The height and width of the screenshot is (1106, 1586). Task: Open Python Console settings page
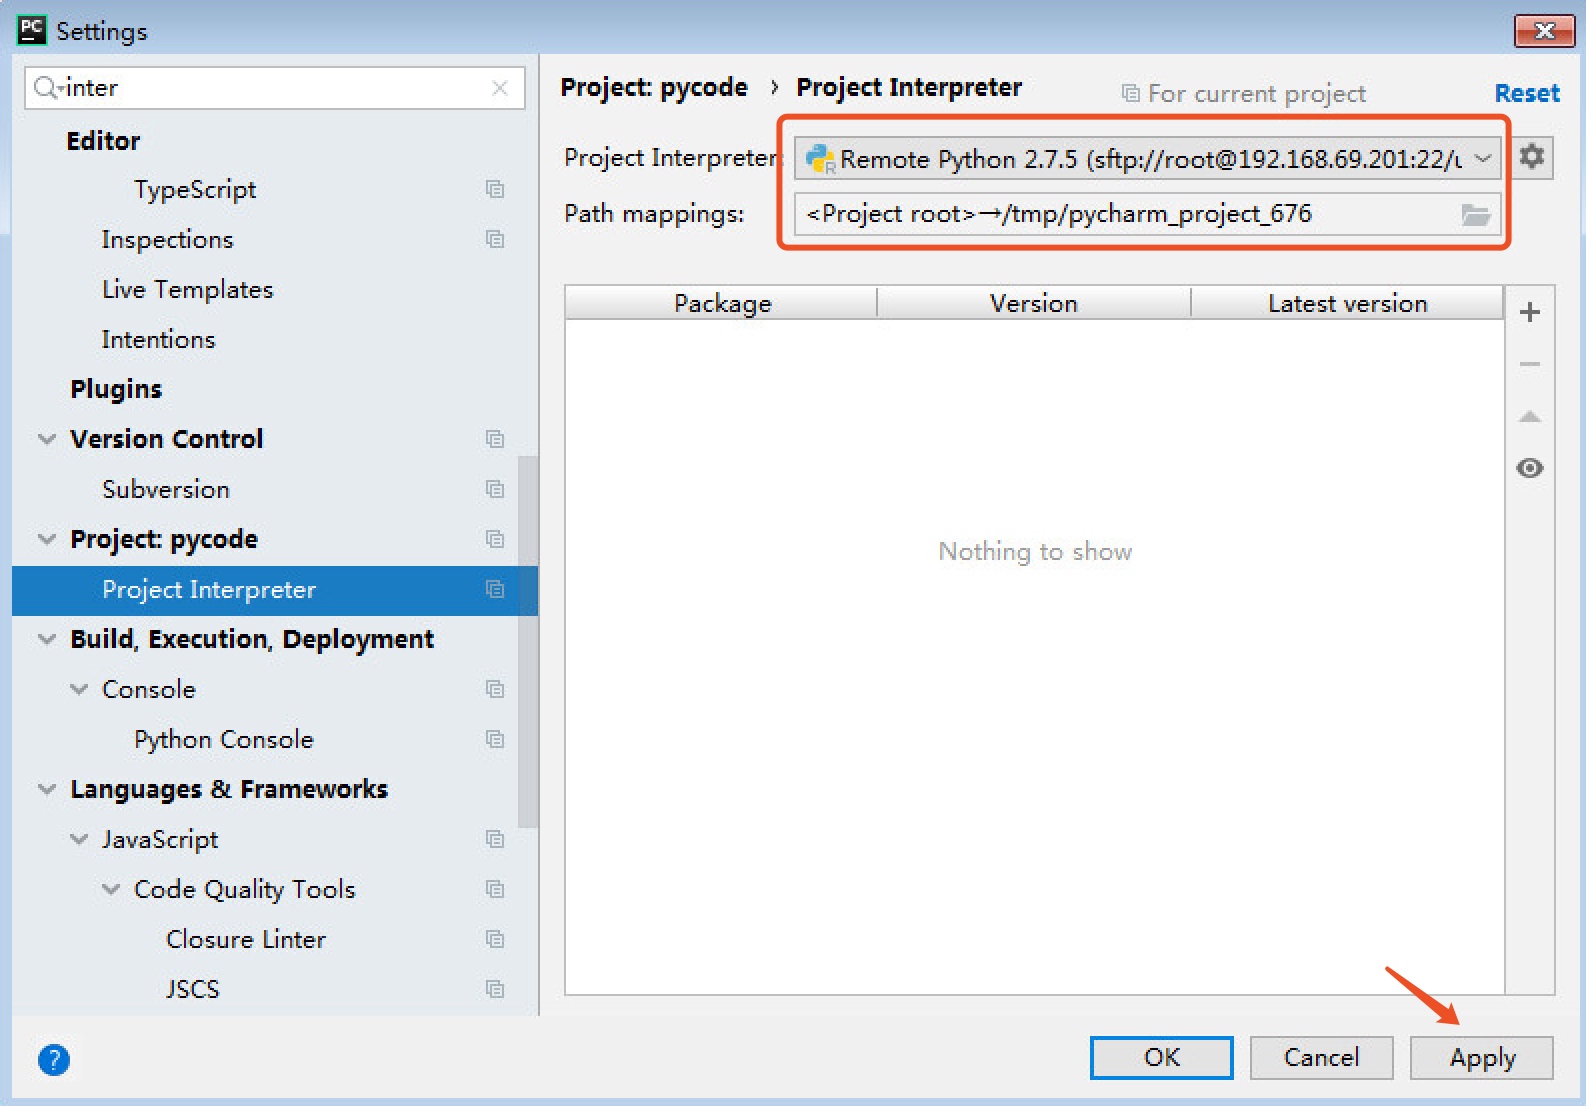point(224,740)
